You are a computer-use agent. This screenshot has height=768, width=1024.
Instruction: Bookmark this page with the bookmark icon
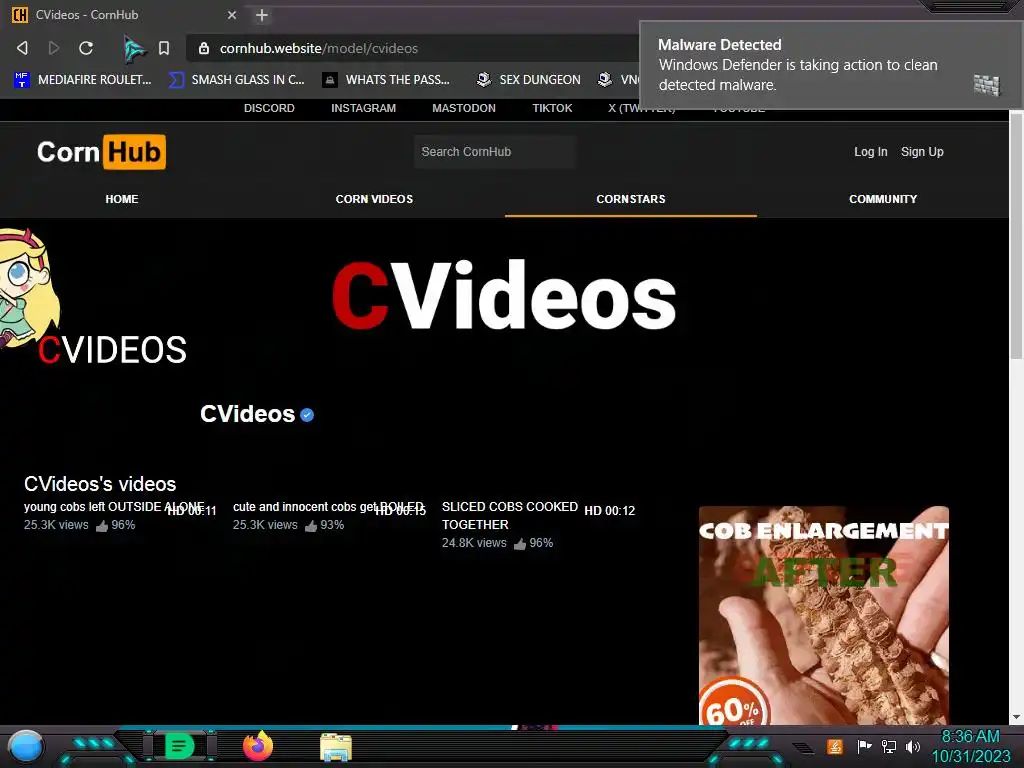tap(164, 48)
